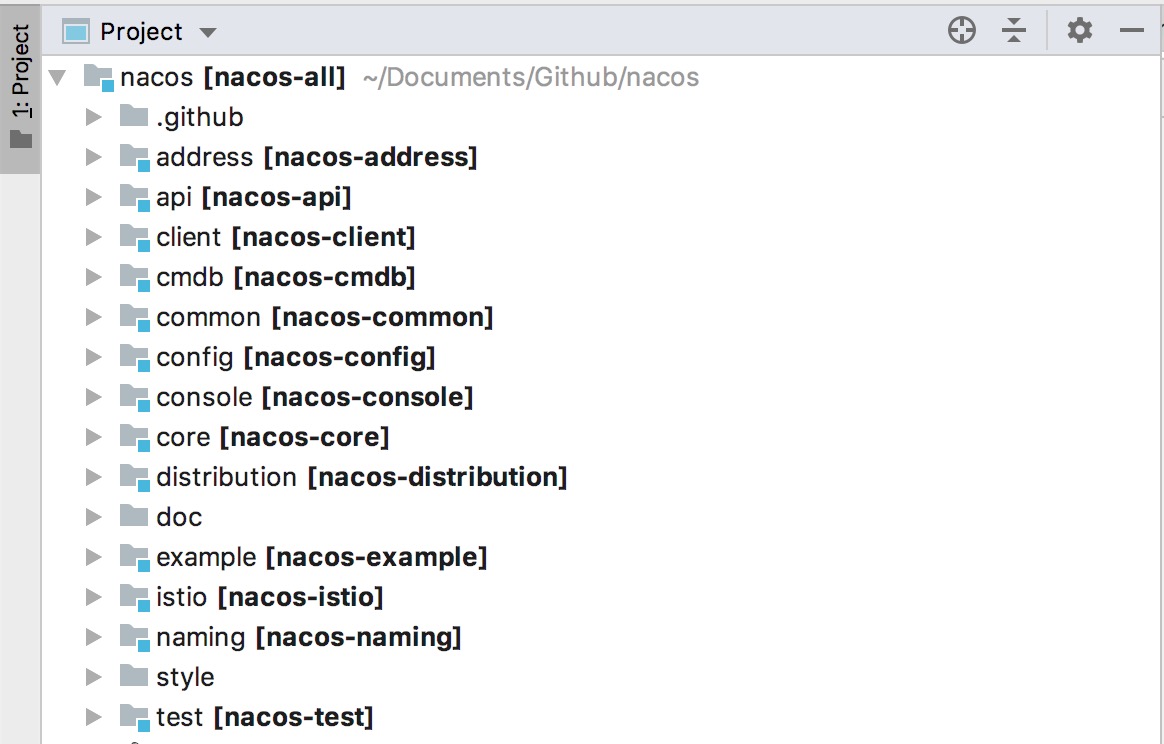Click the doc folder icon
This screenshot has width=1164, height=744.
[x=134, y=517]
